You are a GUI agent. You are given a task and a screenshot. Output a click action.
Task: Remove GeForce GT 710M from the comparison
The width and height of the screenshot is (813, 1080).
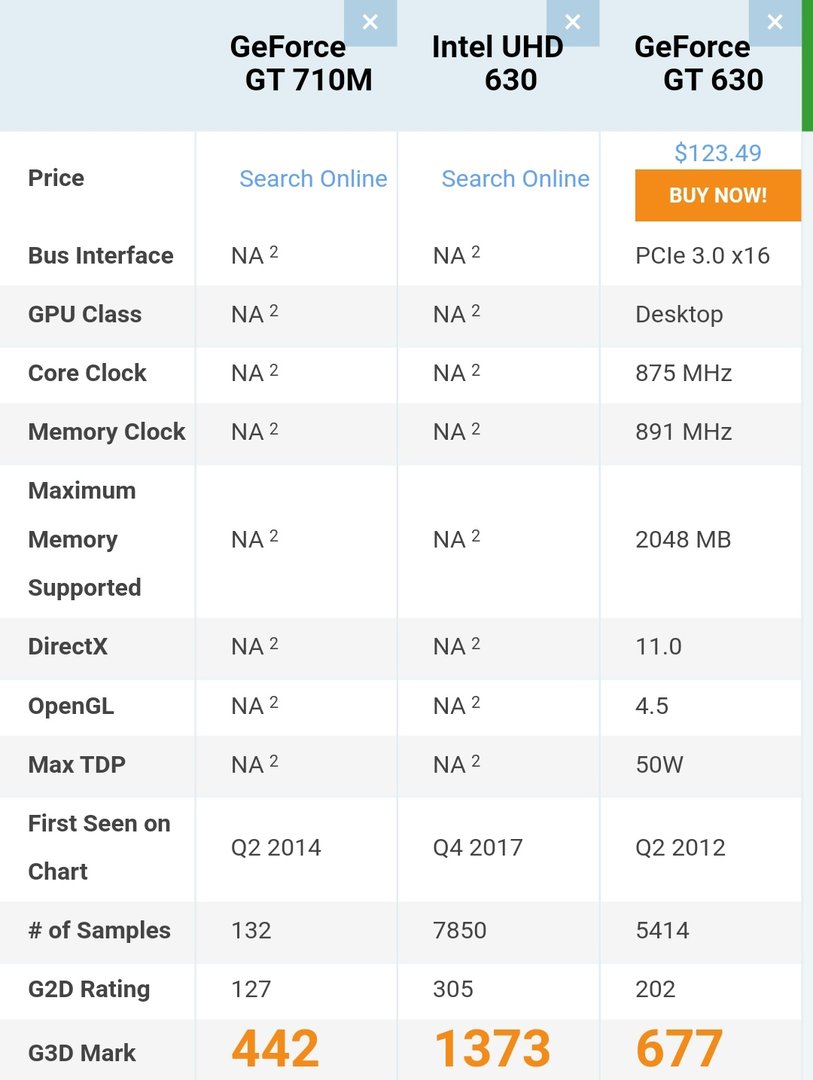point(371,22)
